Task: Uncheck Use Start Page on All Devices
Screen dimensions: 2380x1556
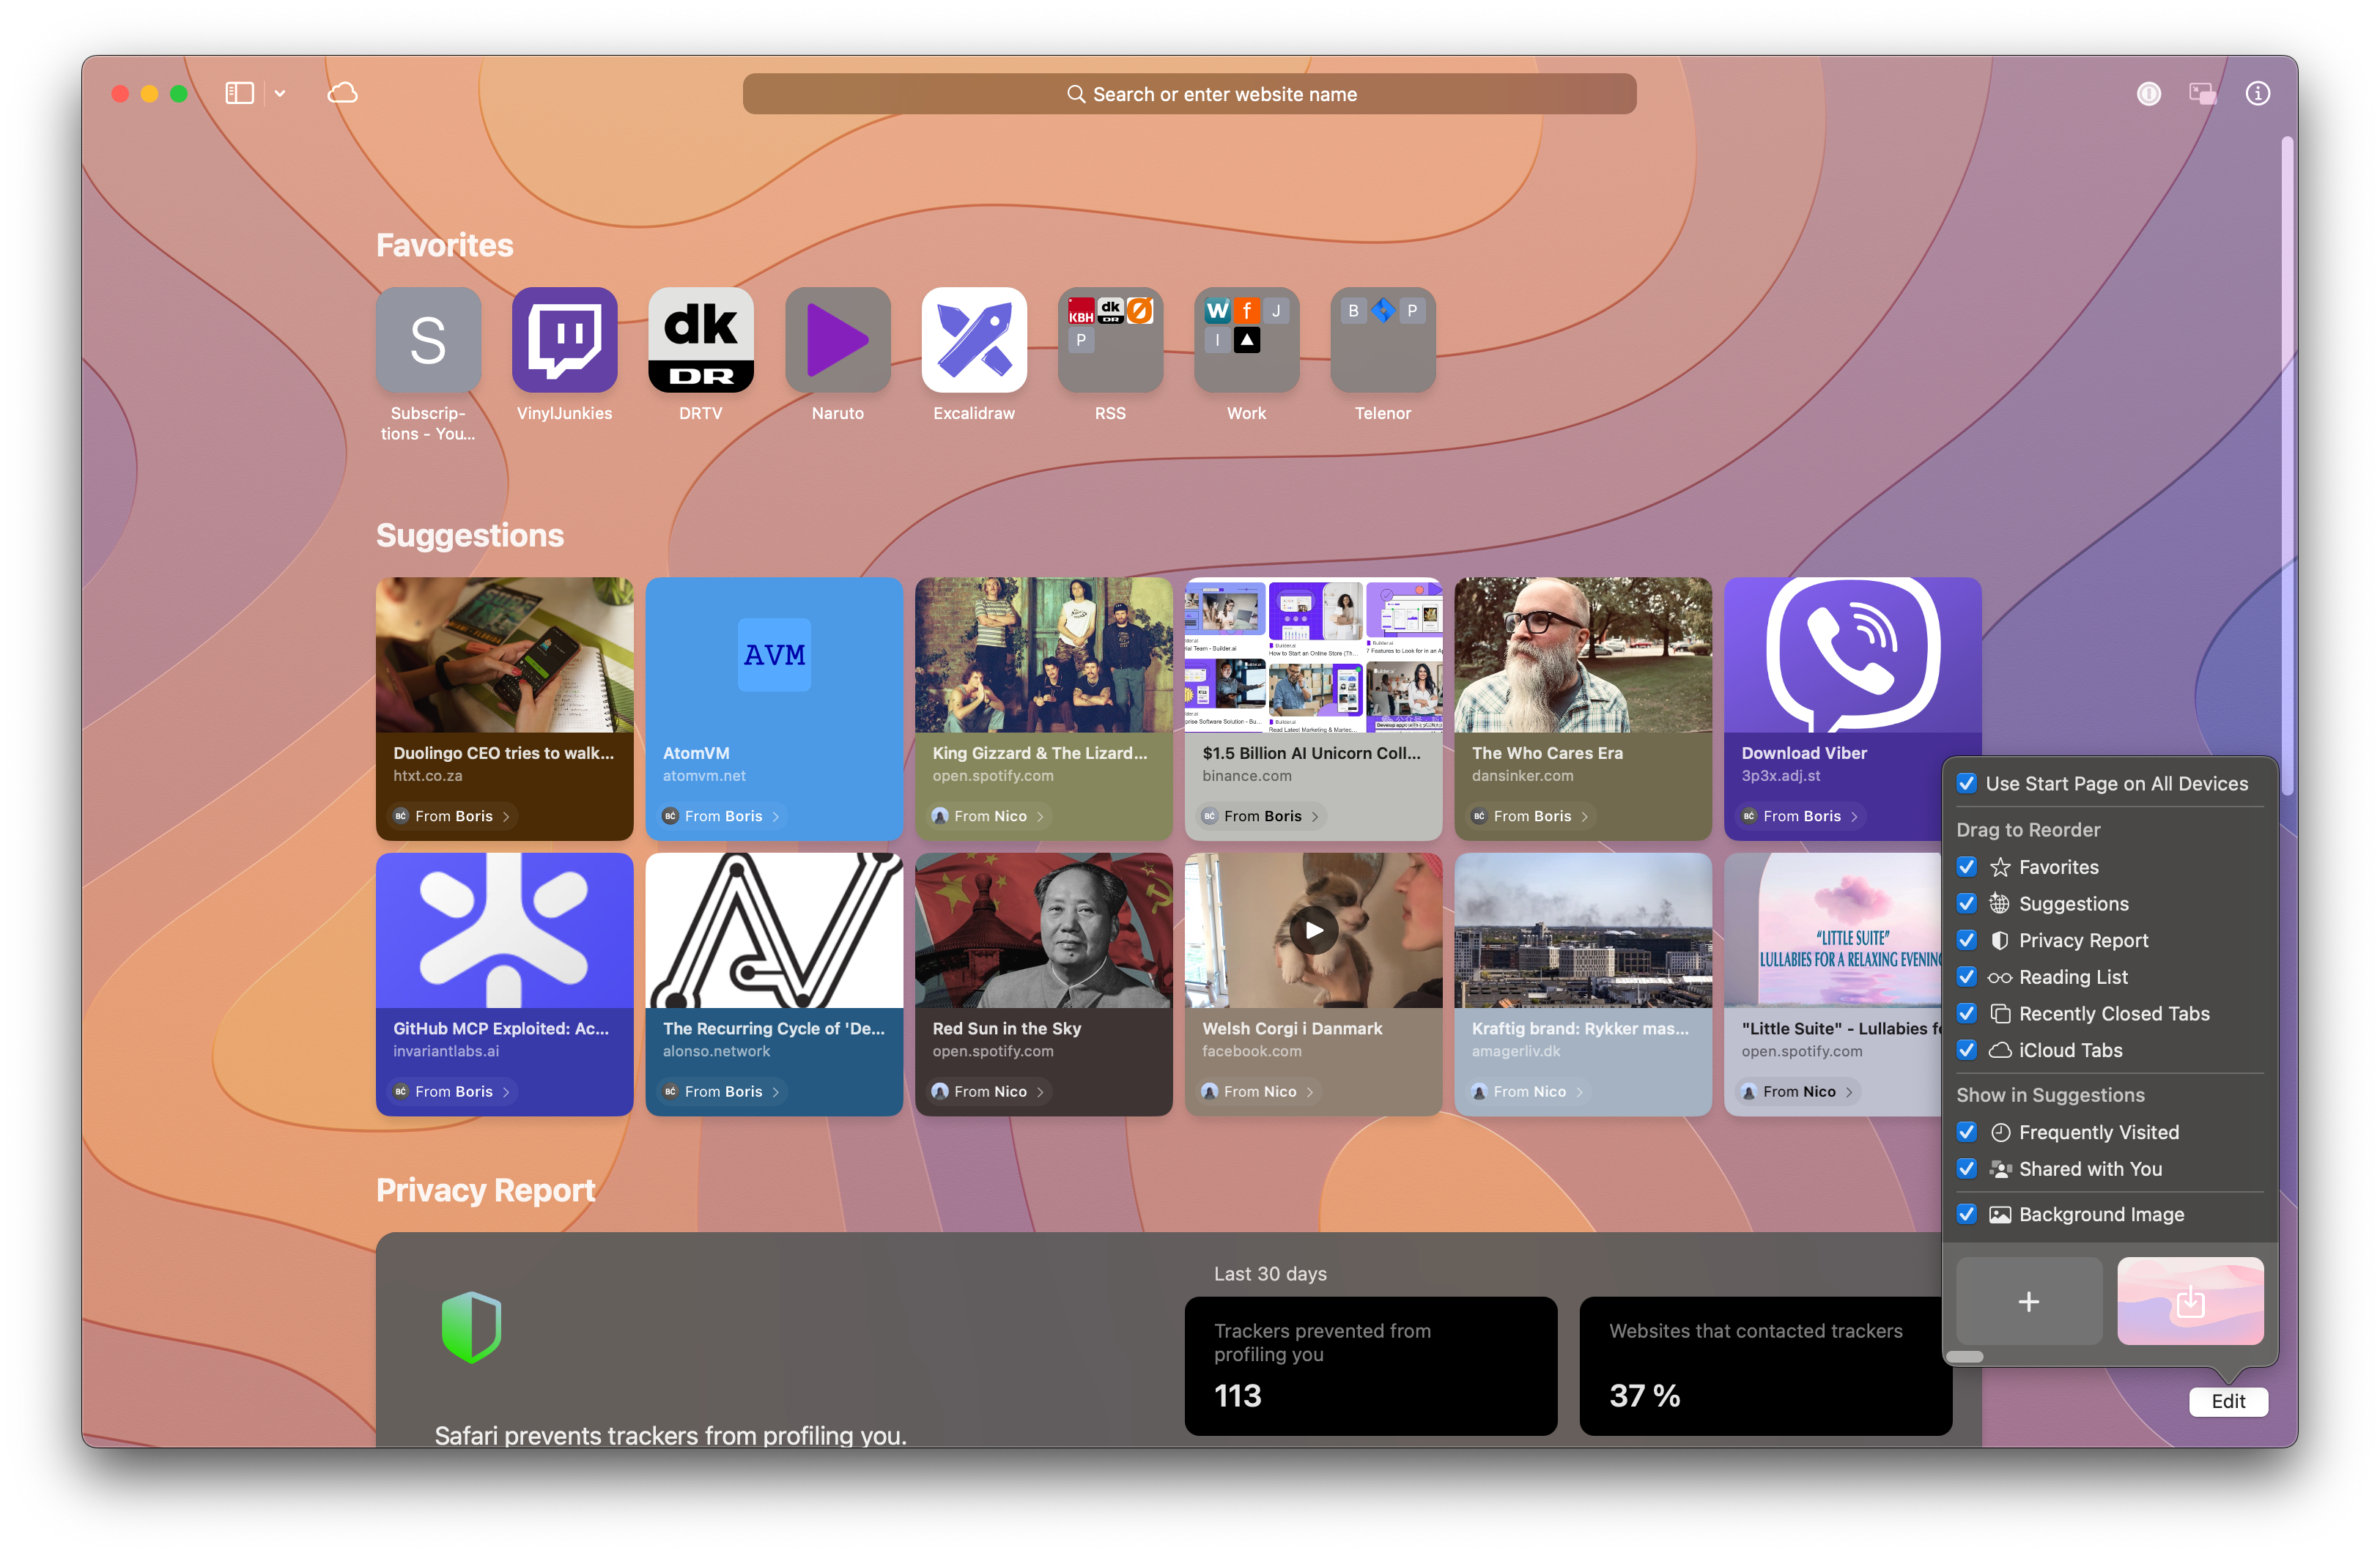Action: click(1966, 784)
